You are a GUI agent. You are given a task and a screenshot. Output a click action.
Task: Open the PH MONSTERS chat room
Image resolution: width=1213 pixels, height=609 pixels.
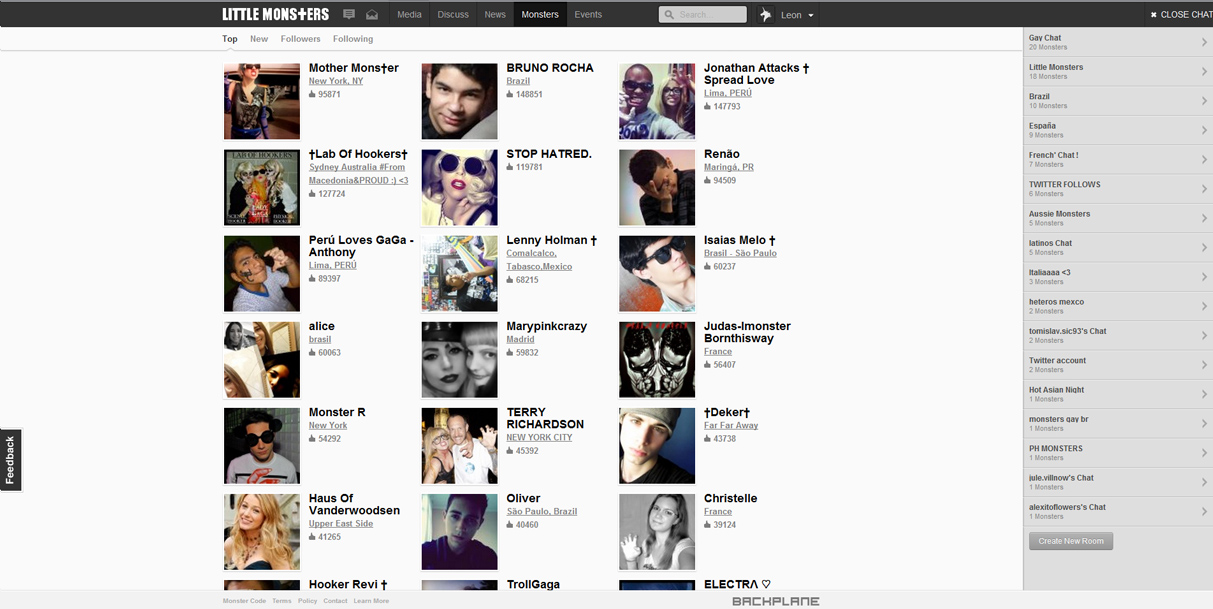pyautogui.click(x=1118, y=453)
